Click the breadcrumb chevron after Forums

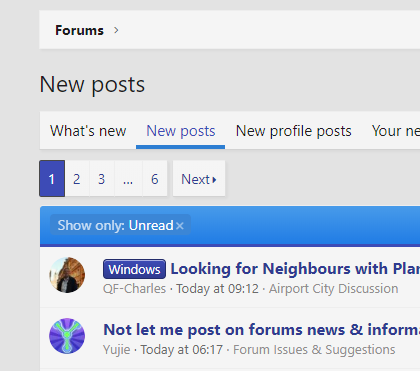[x=116, y=30]
